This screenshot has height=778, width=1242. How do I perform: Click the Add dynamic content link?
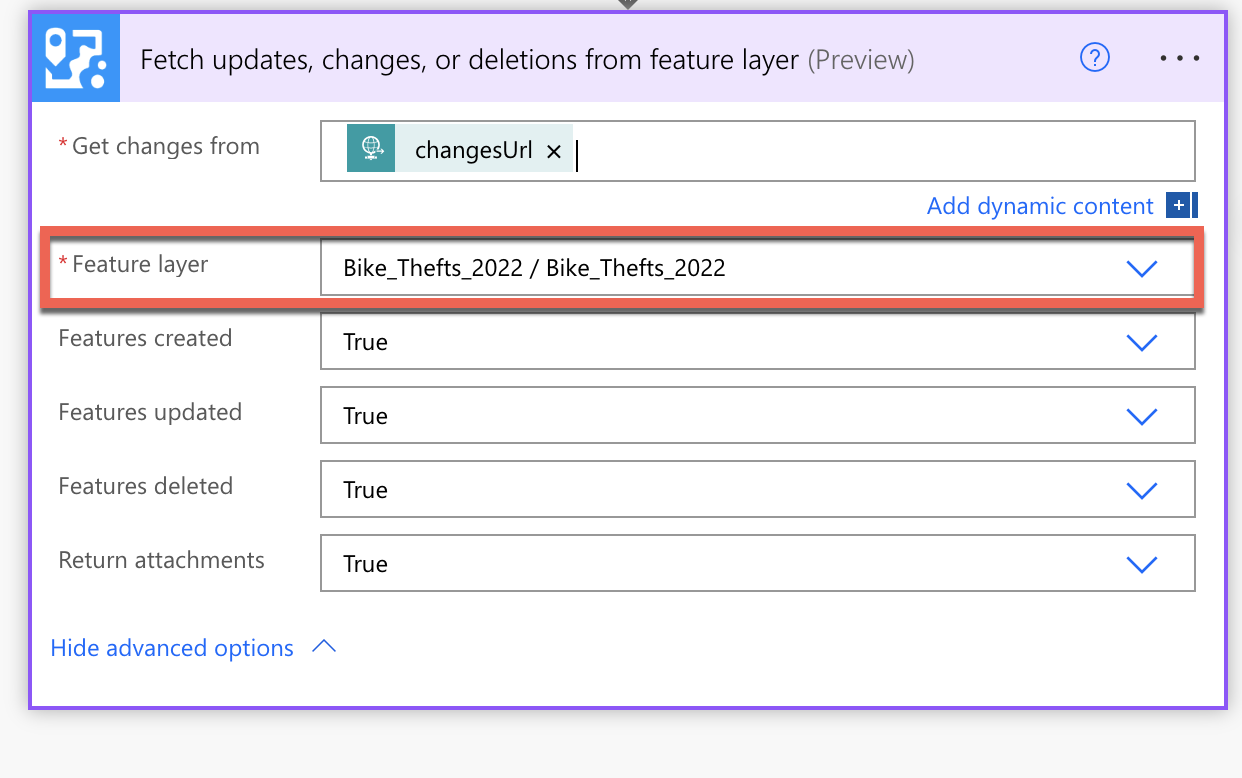1040,206
